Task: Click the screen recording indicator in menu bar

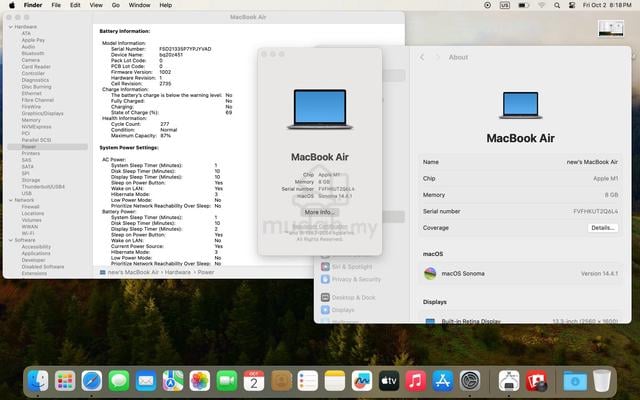Action: 487,5
